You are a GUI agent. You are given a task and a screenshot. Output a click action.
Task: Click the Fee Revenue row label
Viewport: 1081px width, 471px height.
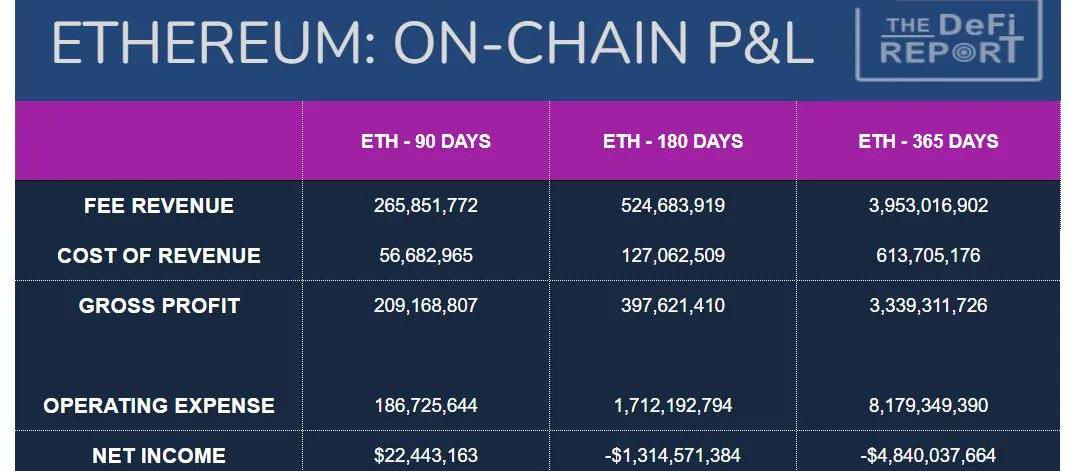click(159, 206)
